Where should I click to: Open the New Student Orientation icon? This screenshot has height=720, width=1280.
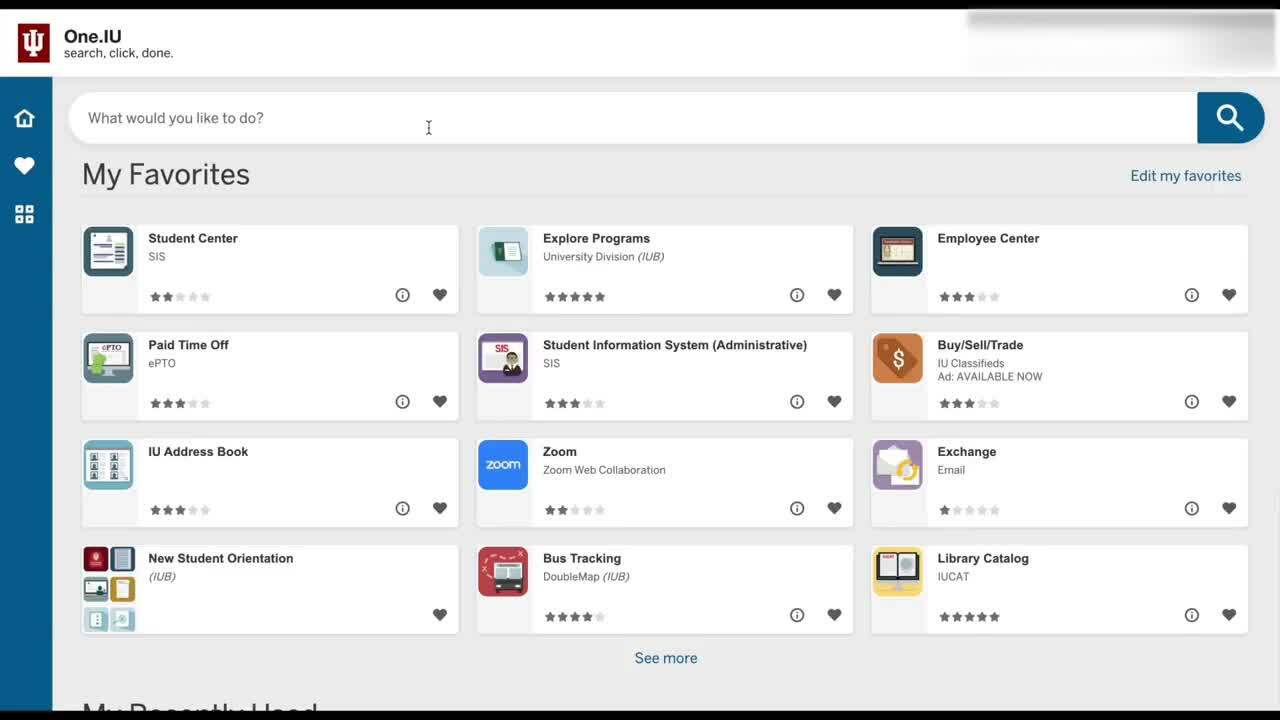(109, 589)
